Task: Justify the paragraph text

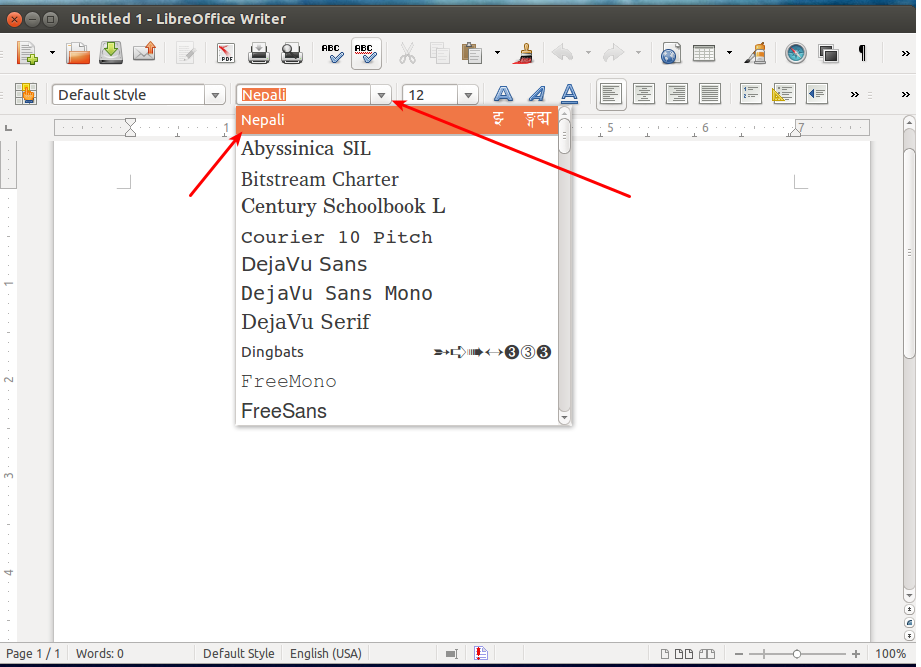Action: pyautogui.click(x=710, y=94)
